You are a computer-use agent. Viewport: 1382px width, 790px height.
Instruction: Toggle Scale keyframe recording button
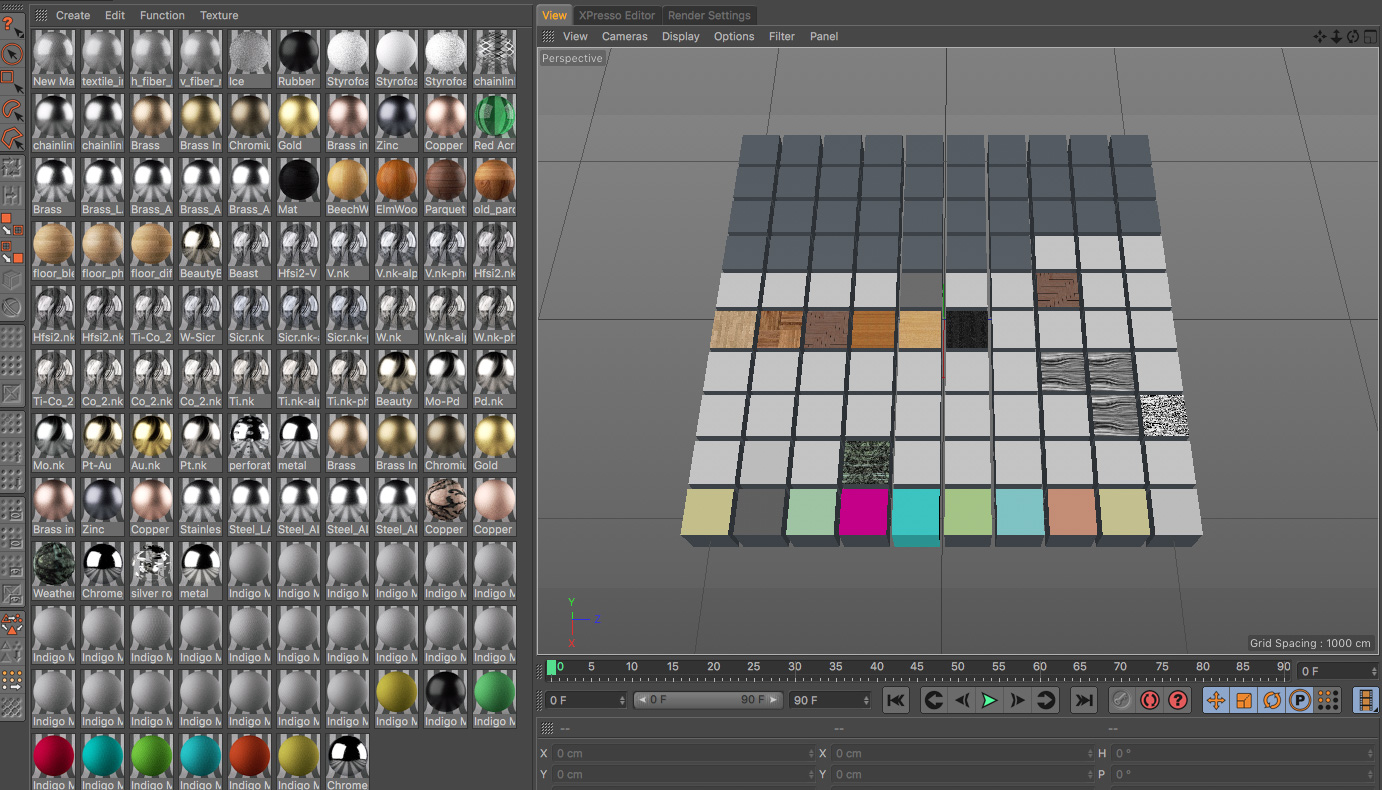1244,701
